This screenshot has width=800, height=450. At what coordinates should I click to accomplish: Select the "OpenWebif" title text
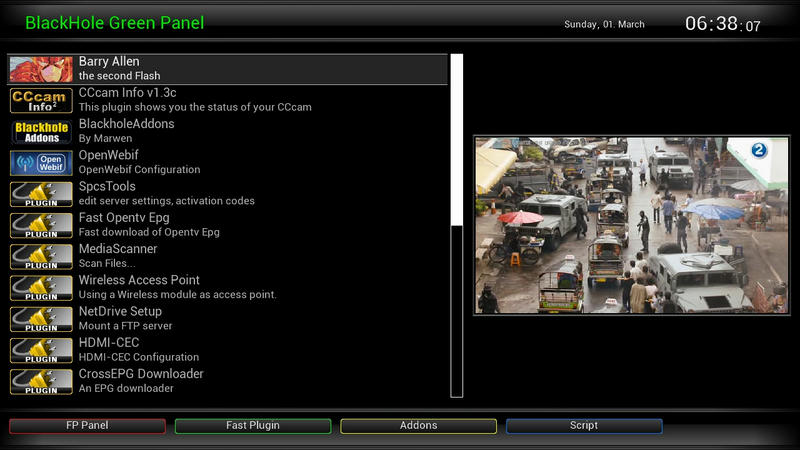pos(108,155)
